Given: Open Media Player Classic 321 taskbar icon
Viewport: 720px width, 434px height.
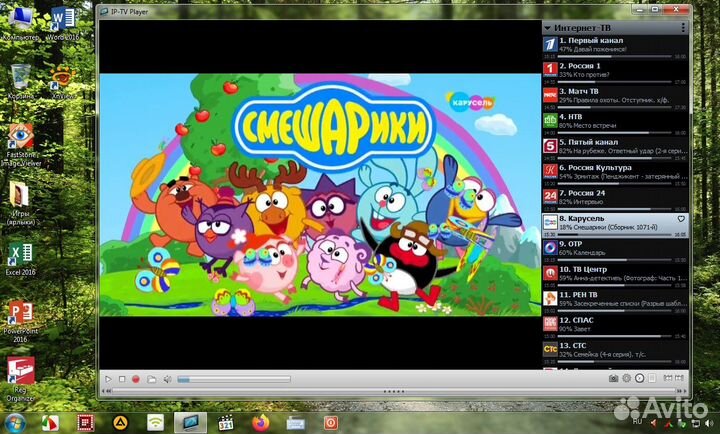Looking at the screenshot, I should pyautogui.click(x=225, y=423).
